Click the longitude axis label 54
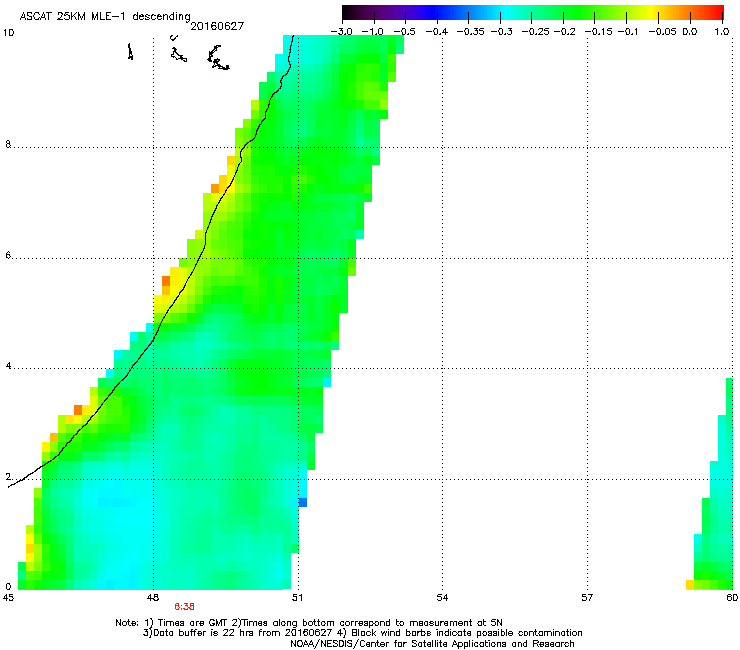 (442, 598)
